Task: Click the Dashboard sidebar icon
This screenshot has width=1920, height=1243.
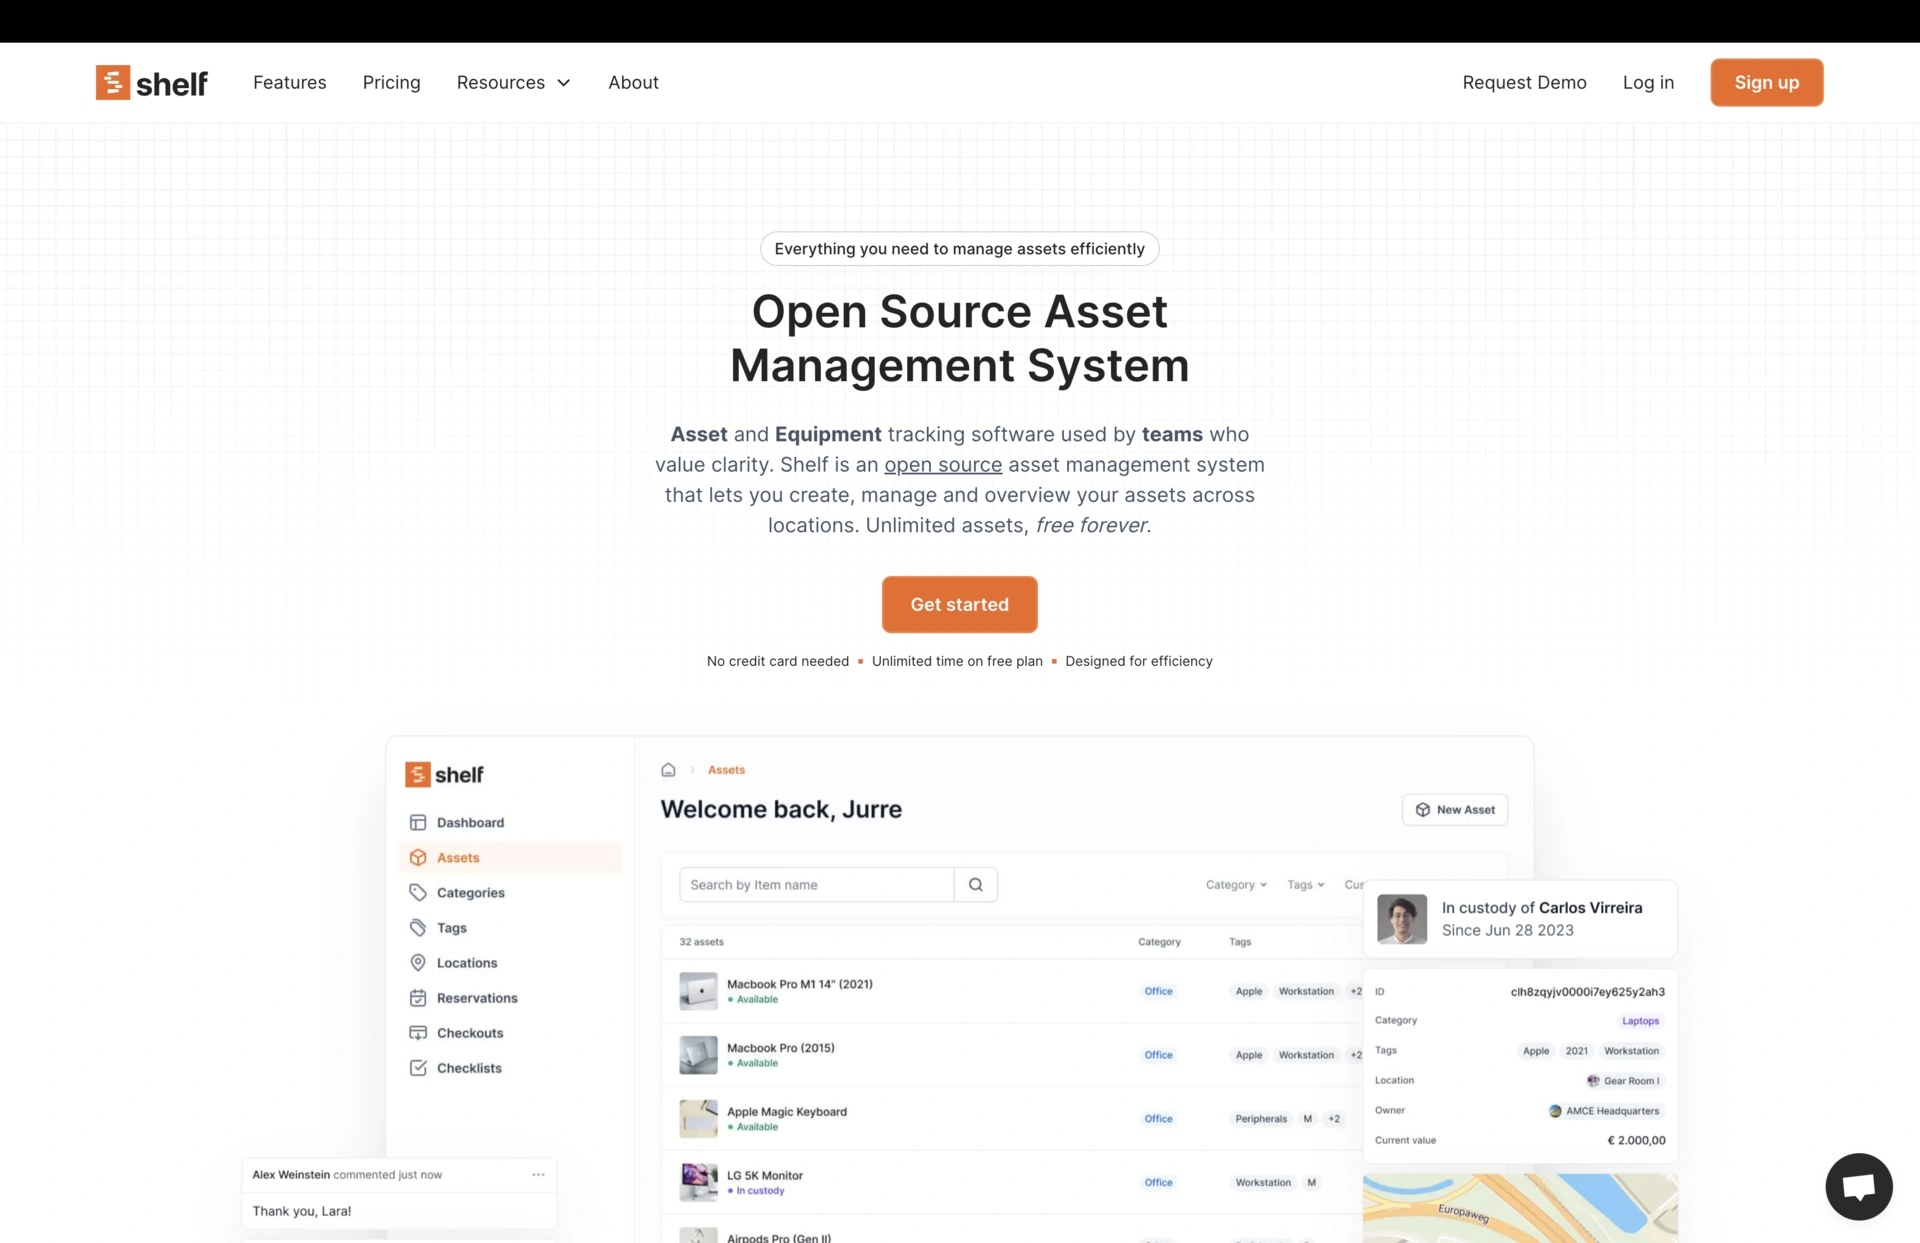Action: coord(418,822)
